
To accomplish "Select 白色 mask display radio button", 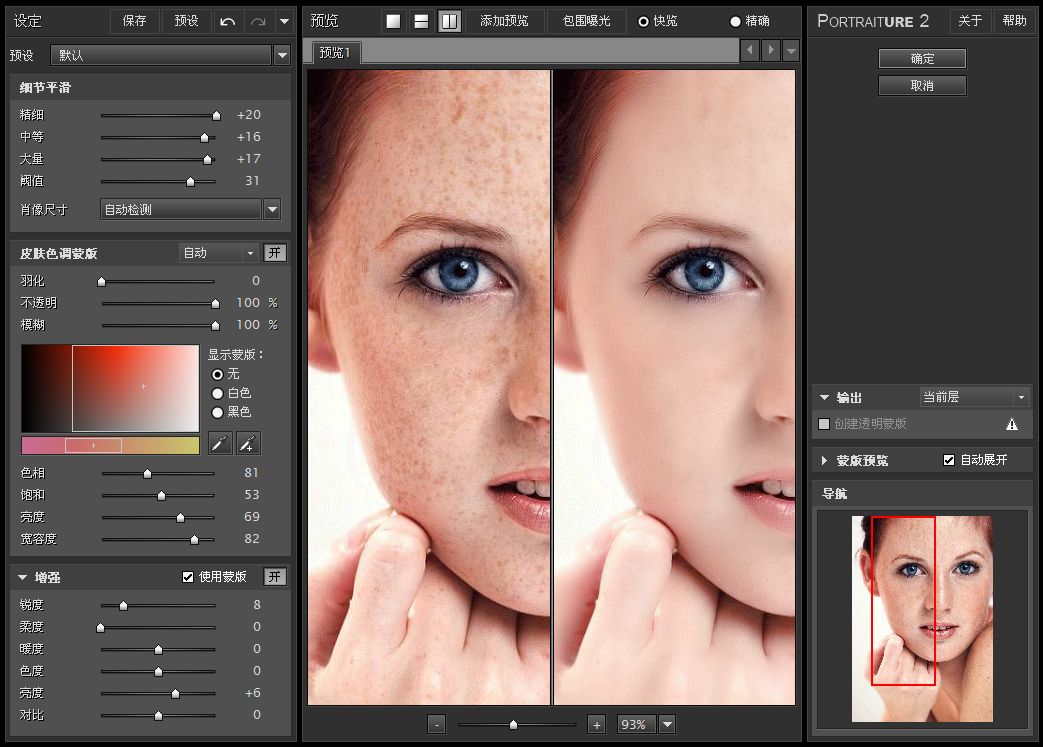I will [217, 393].
